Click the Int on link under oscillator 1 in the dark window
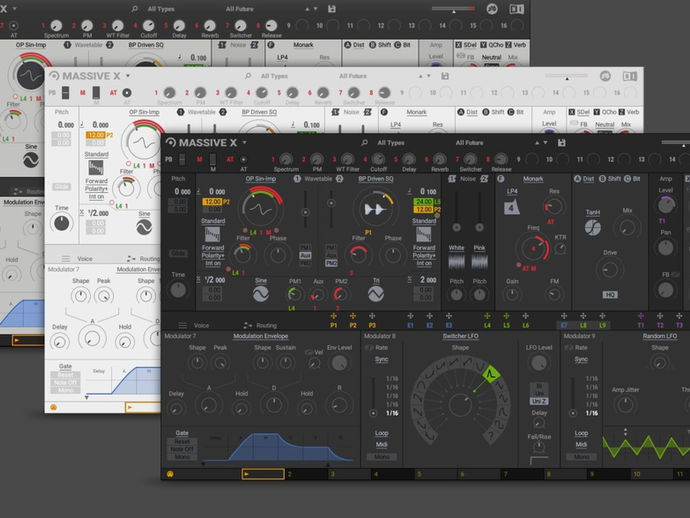This screenshot has width=690, height=518. click(213, 263)
